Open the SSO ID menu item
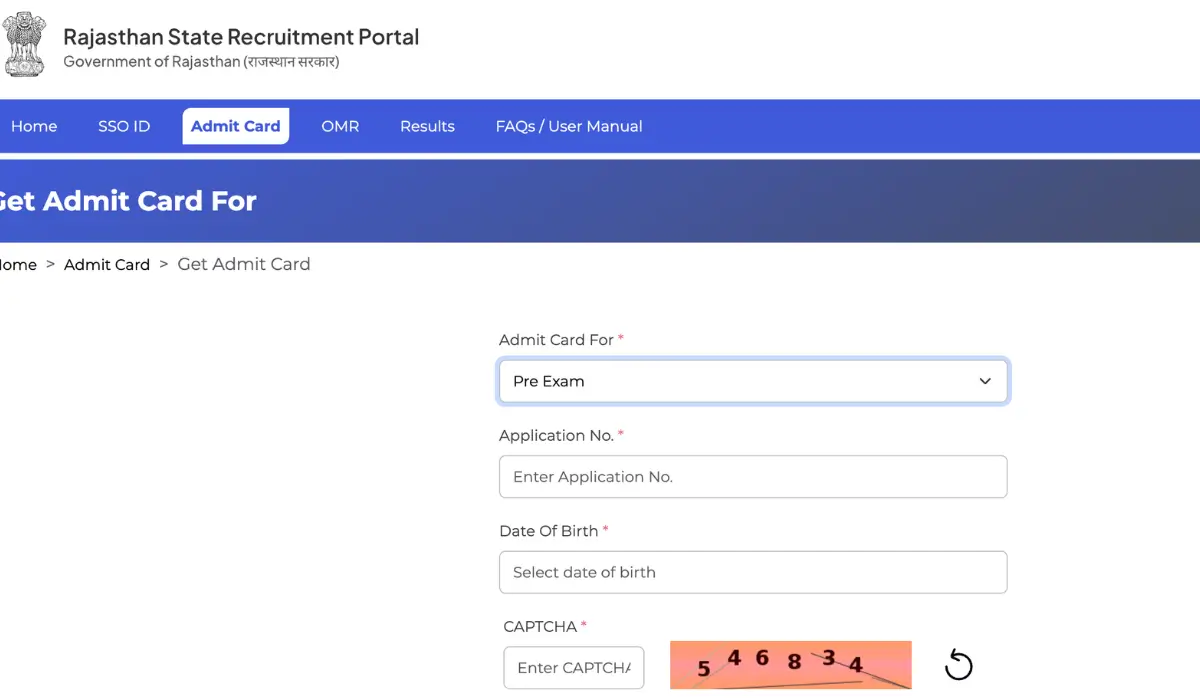This screenshot has width=1200, height=700. tap(124, 126)
